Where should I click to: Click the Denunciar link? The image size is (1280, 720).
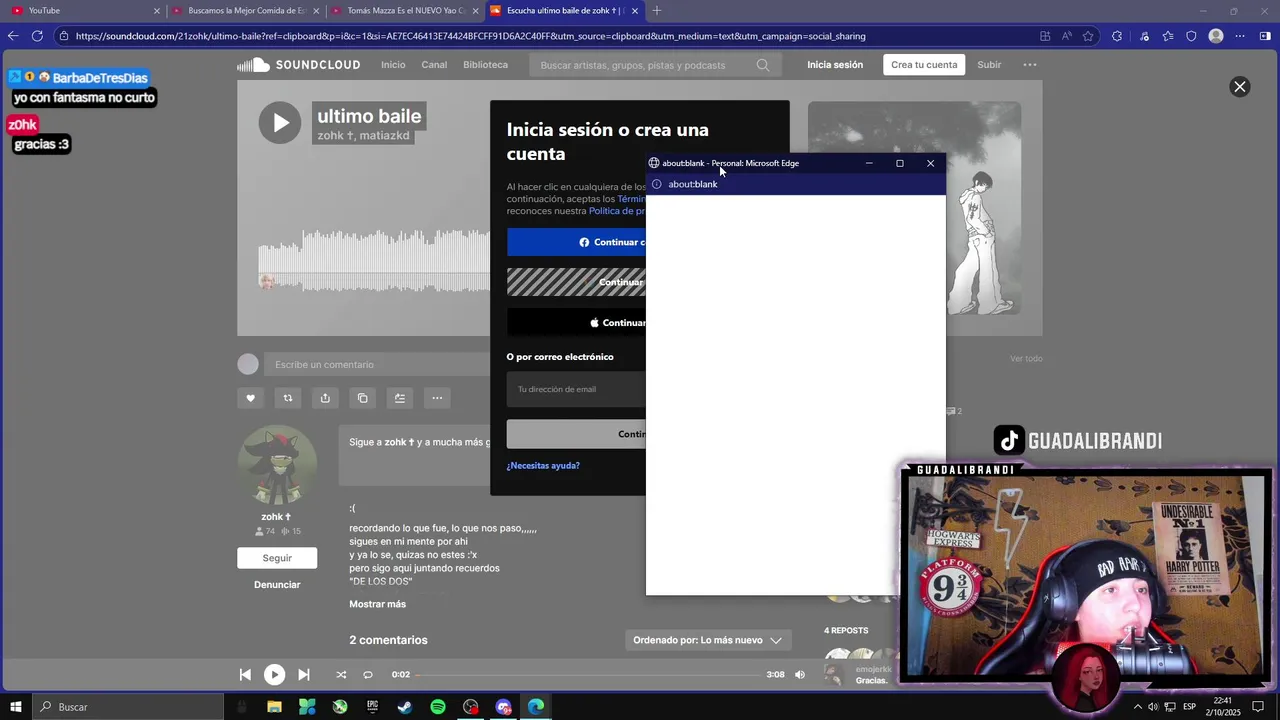point(277,585)
